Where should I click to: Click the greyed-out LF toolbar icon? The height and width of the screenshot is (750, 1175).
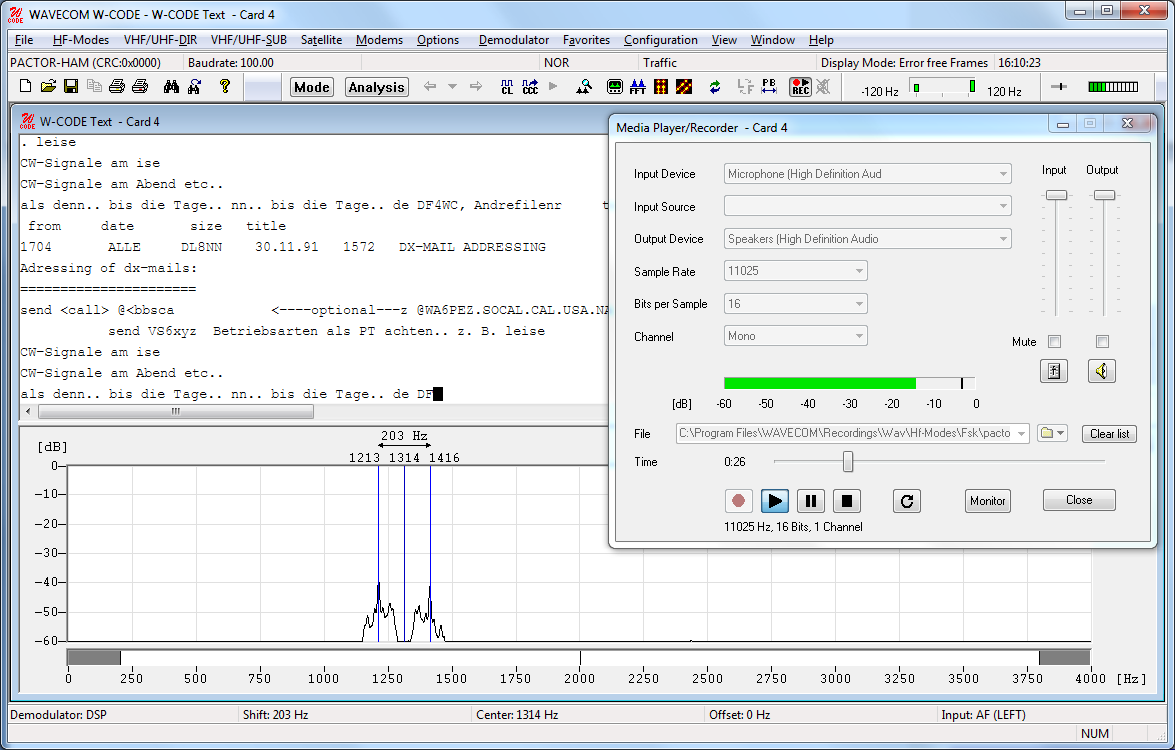[746, 87]
